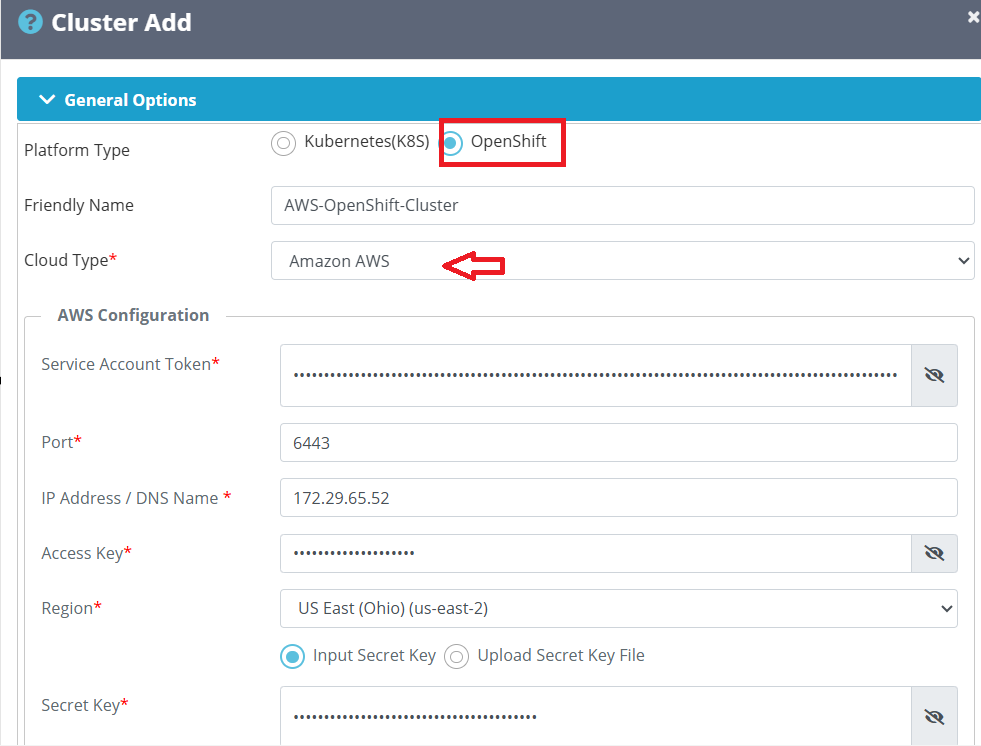Click the Port label
Viewport: 981px width, 746px height.
61,442
